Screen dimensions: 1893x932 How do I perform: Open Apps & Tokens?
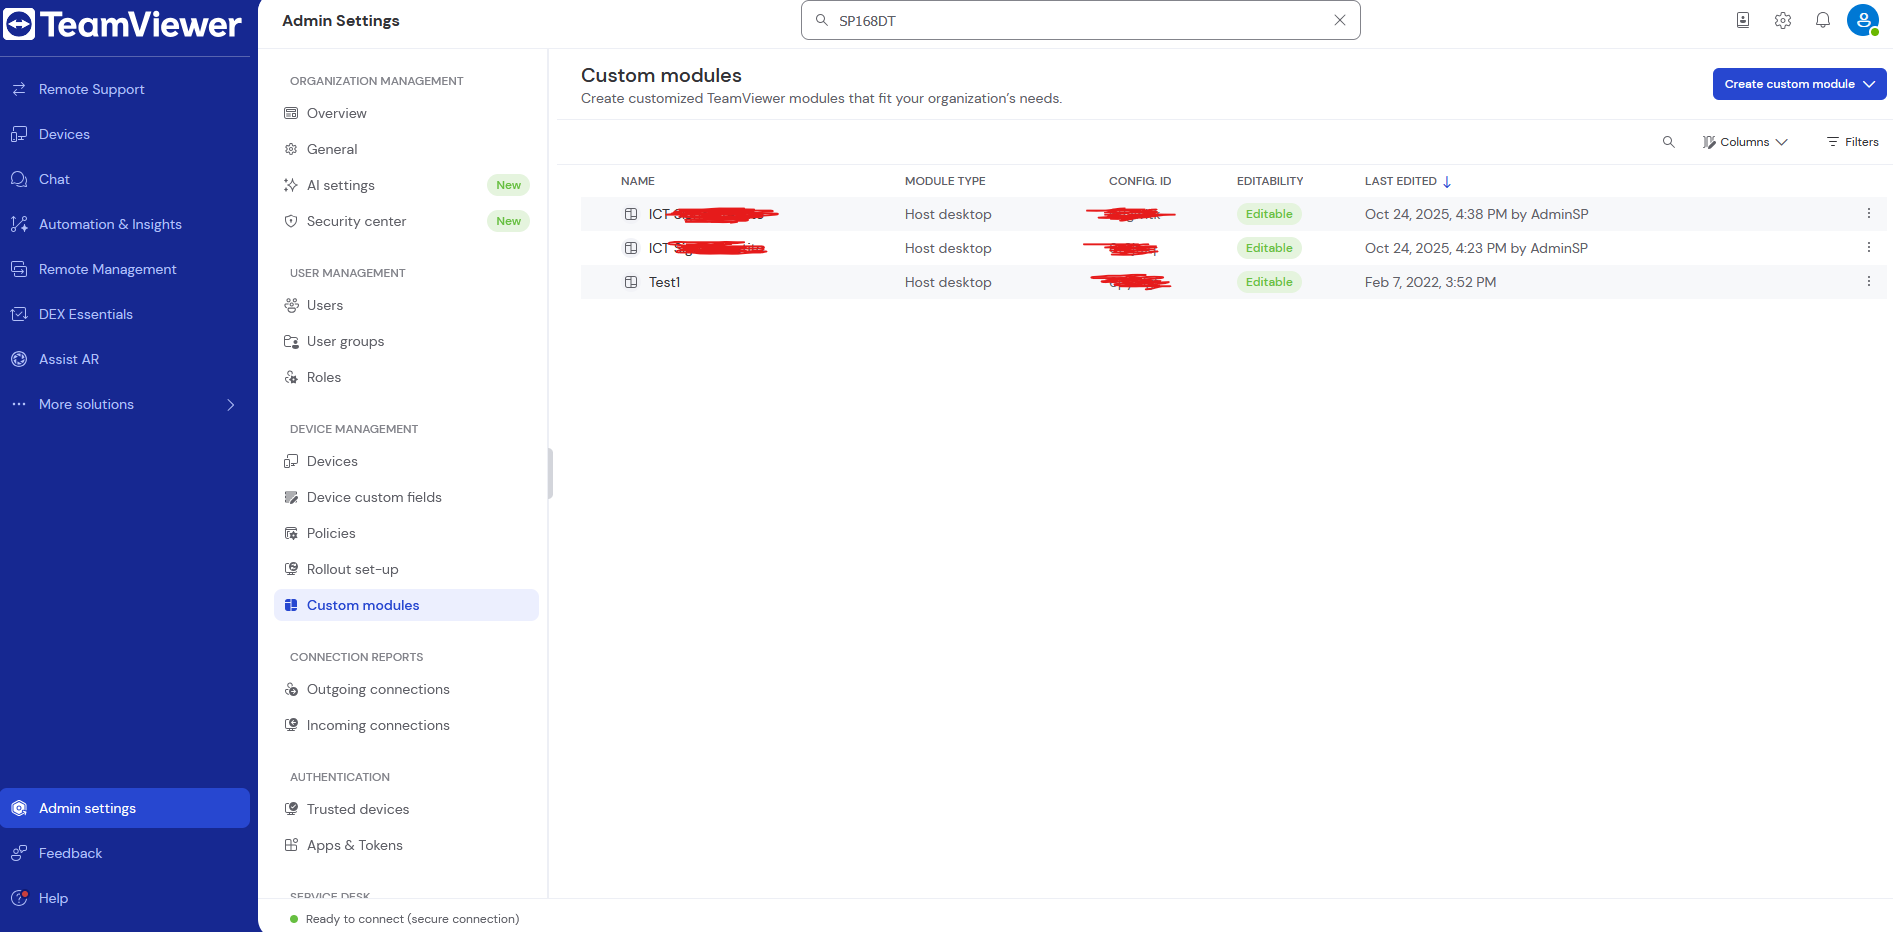[354, 845]
